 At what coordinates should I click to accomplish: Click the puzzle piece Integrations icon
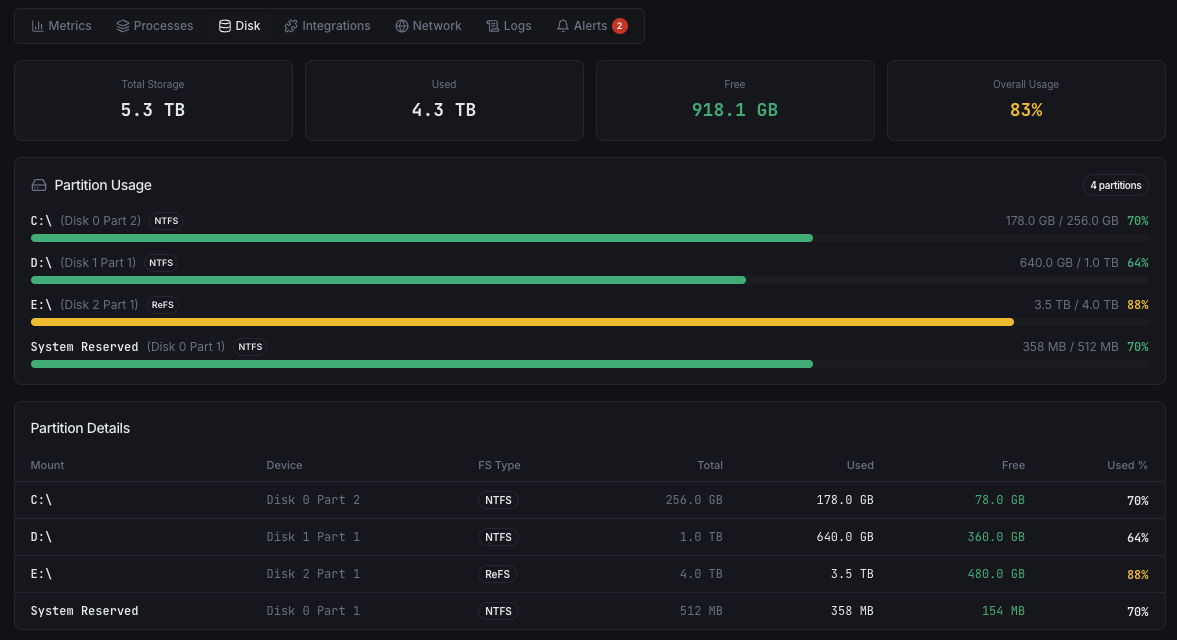pyautogui.click(x=290, y=26)
